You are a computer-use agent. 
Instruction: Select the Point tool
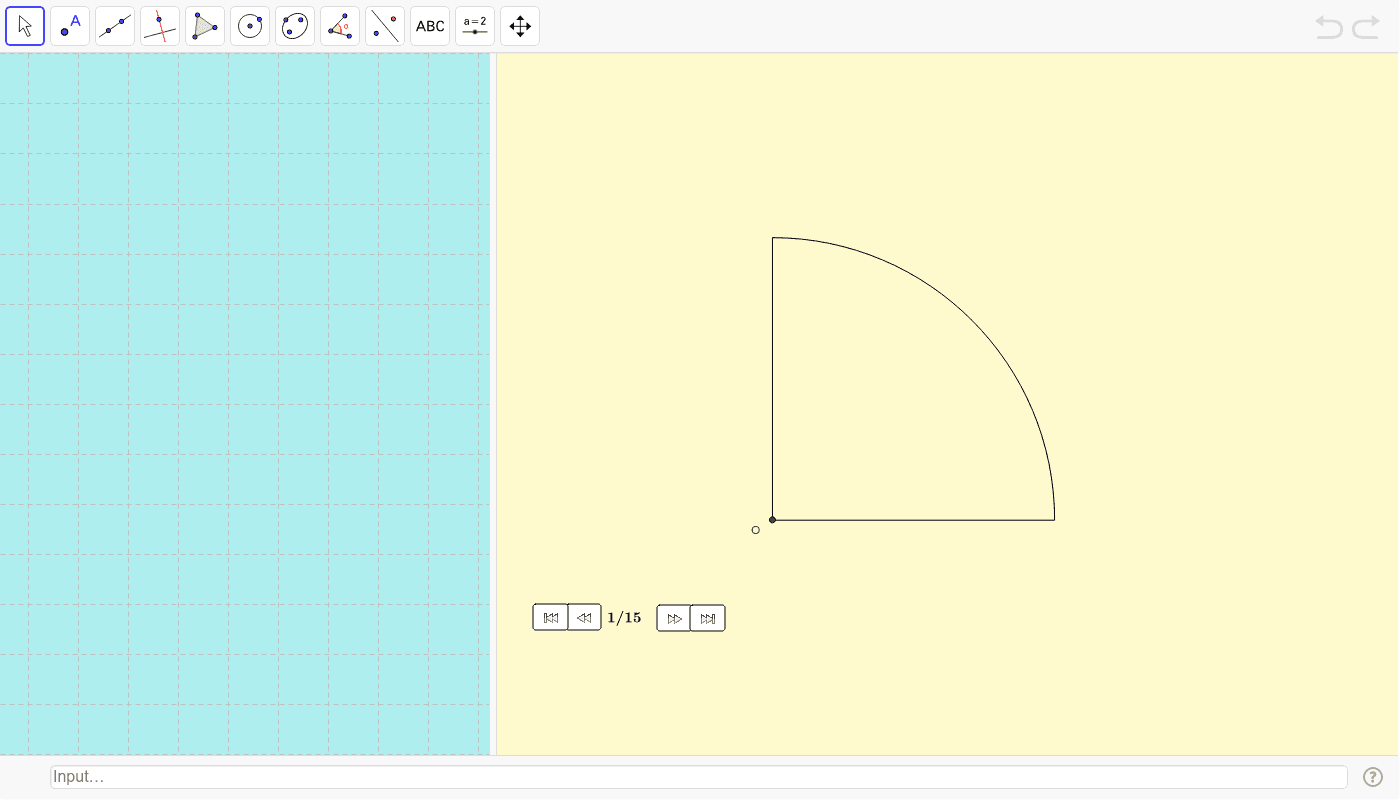70,26
